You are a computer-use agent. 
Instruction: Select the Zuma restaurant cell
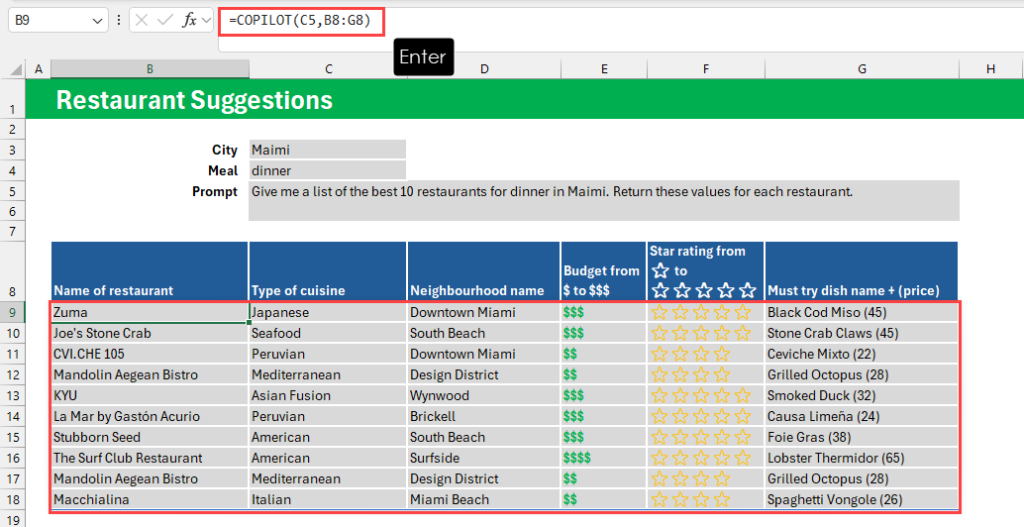[149, 312]
